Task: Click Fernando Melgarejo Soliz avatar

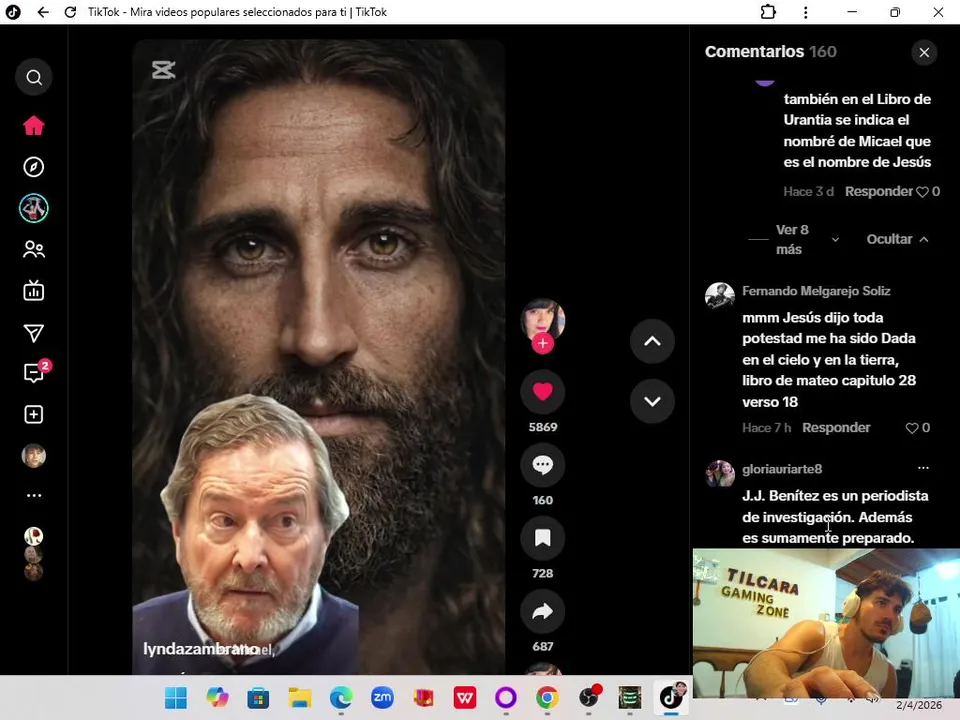Action: [719, 296]
